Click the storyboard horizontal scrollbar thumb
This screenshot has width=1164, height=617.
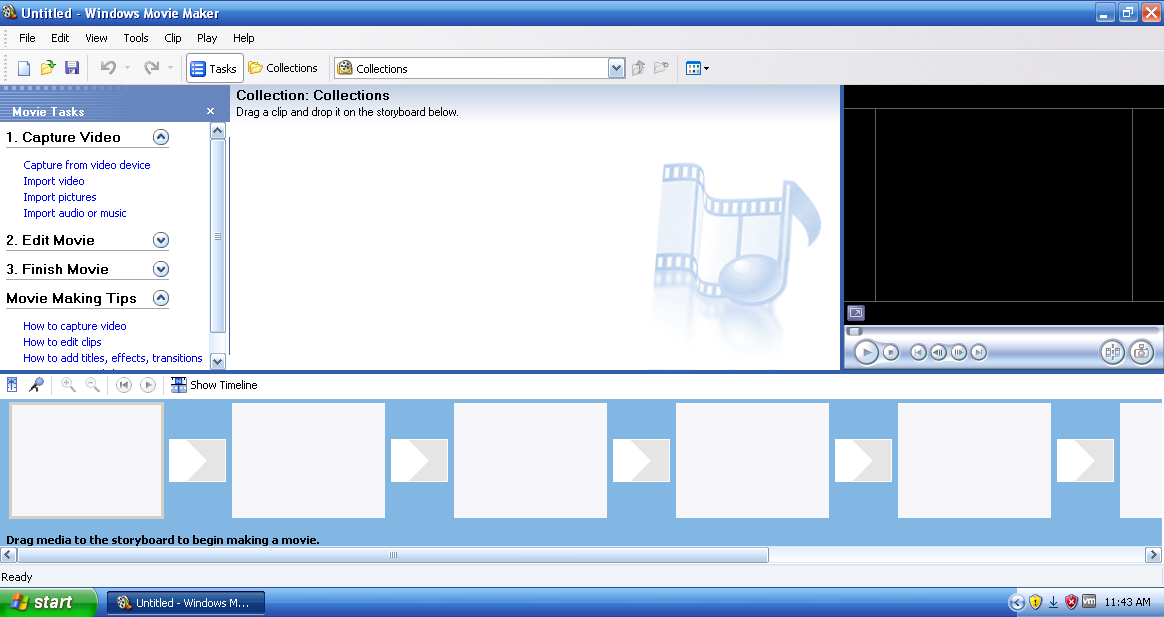pyautogui.click(x=393, y=555)
